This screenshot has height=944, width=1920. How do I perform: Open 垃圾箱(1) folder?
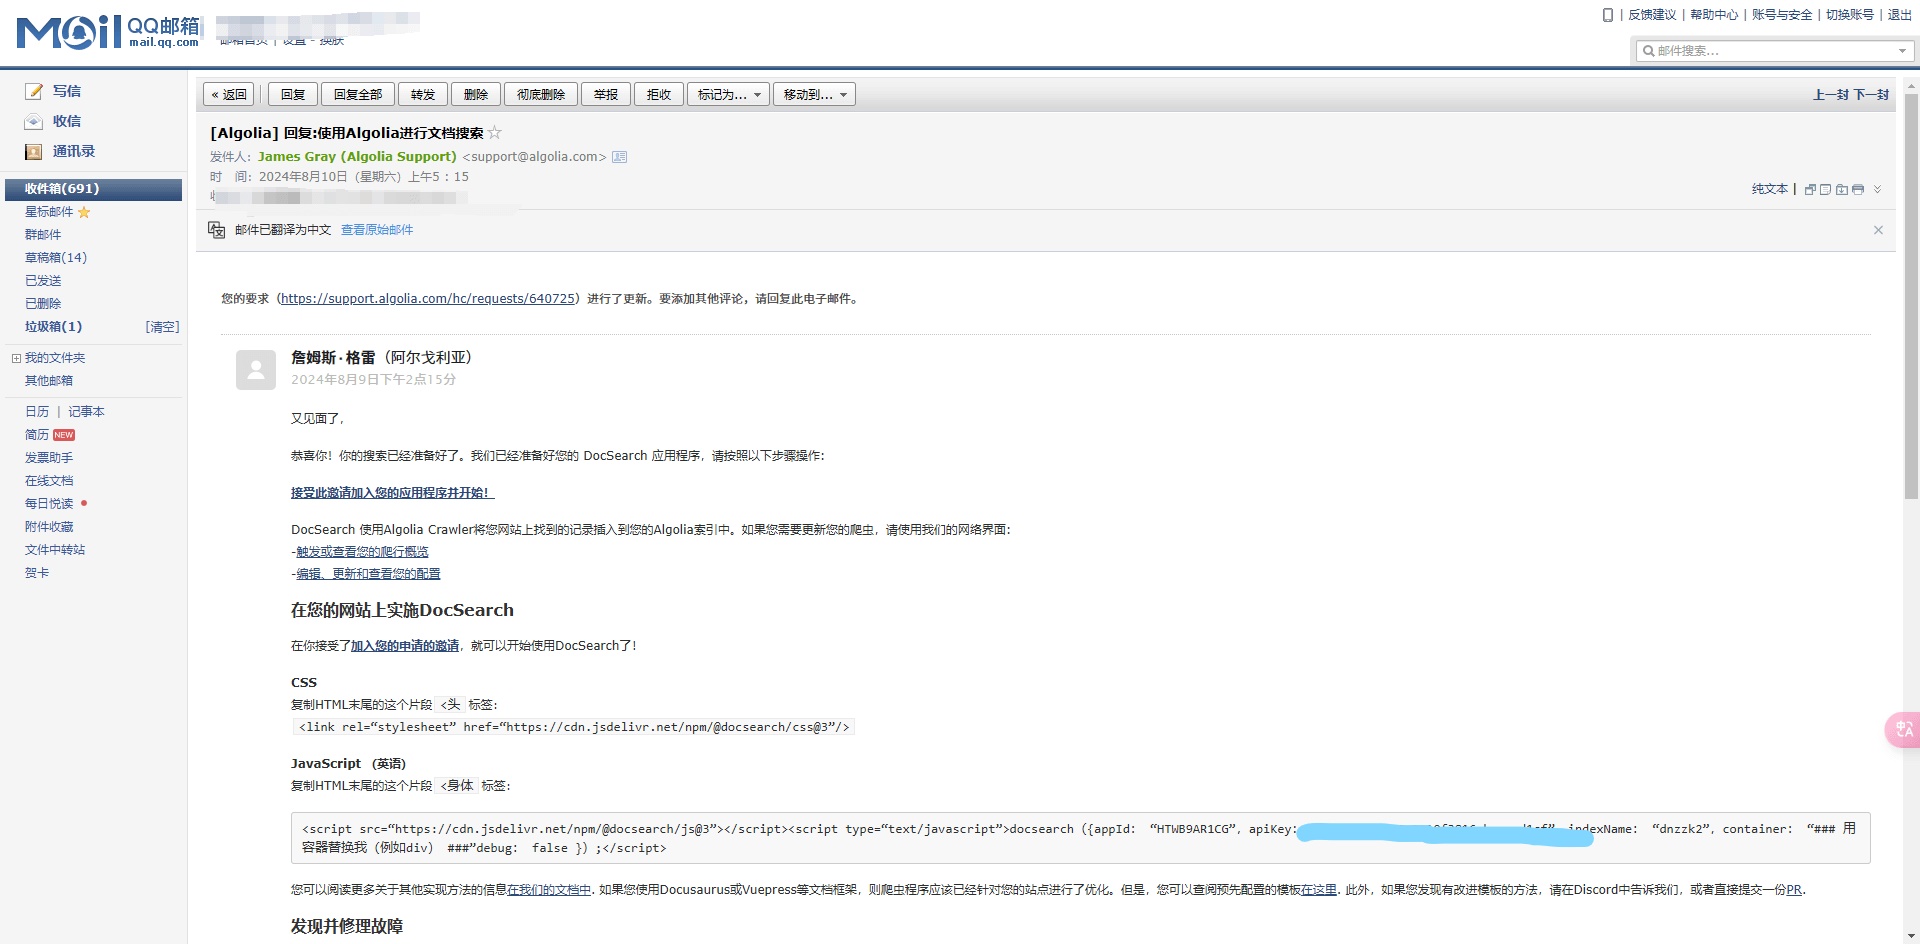(x=54, y=327)
